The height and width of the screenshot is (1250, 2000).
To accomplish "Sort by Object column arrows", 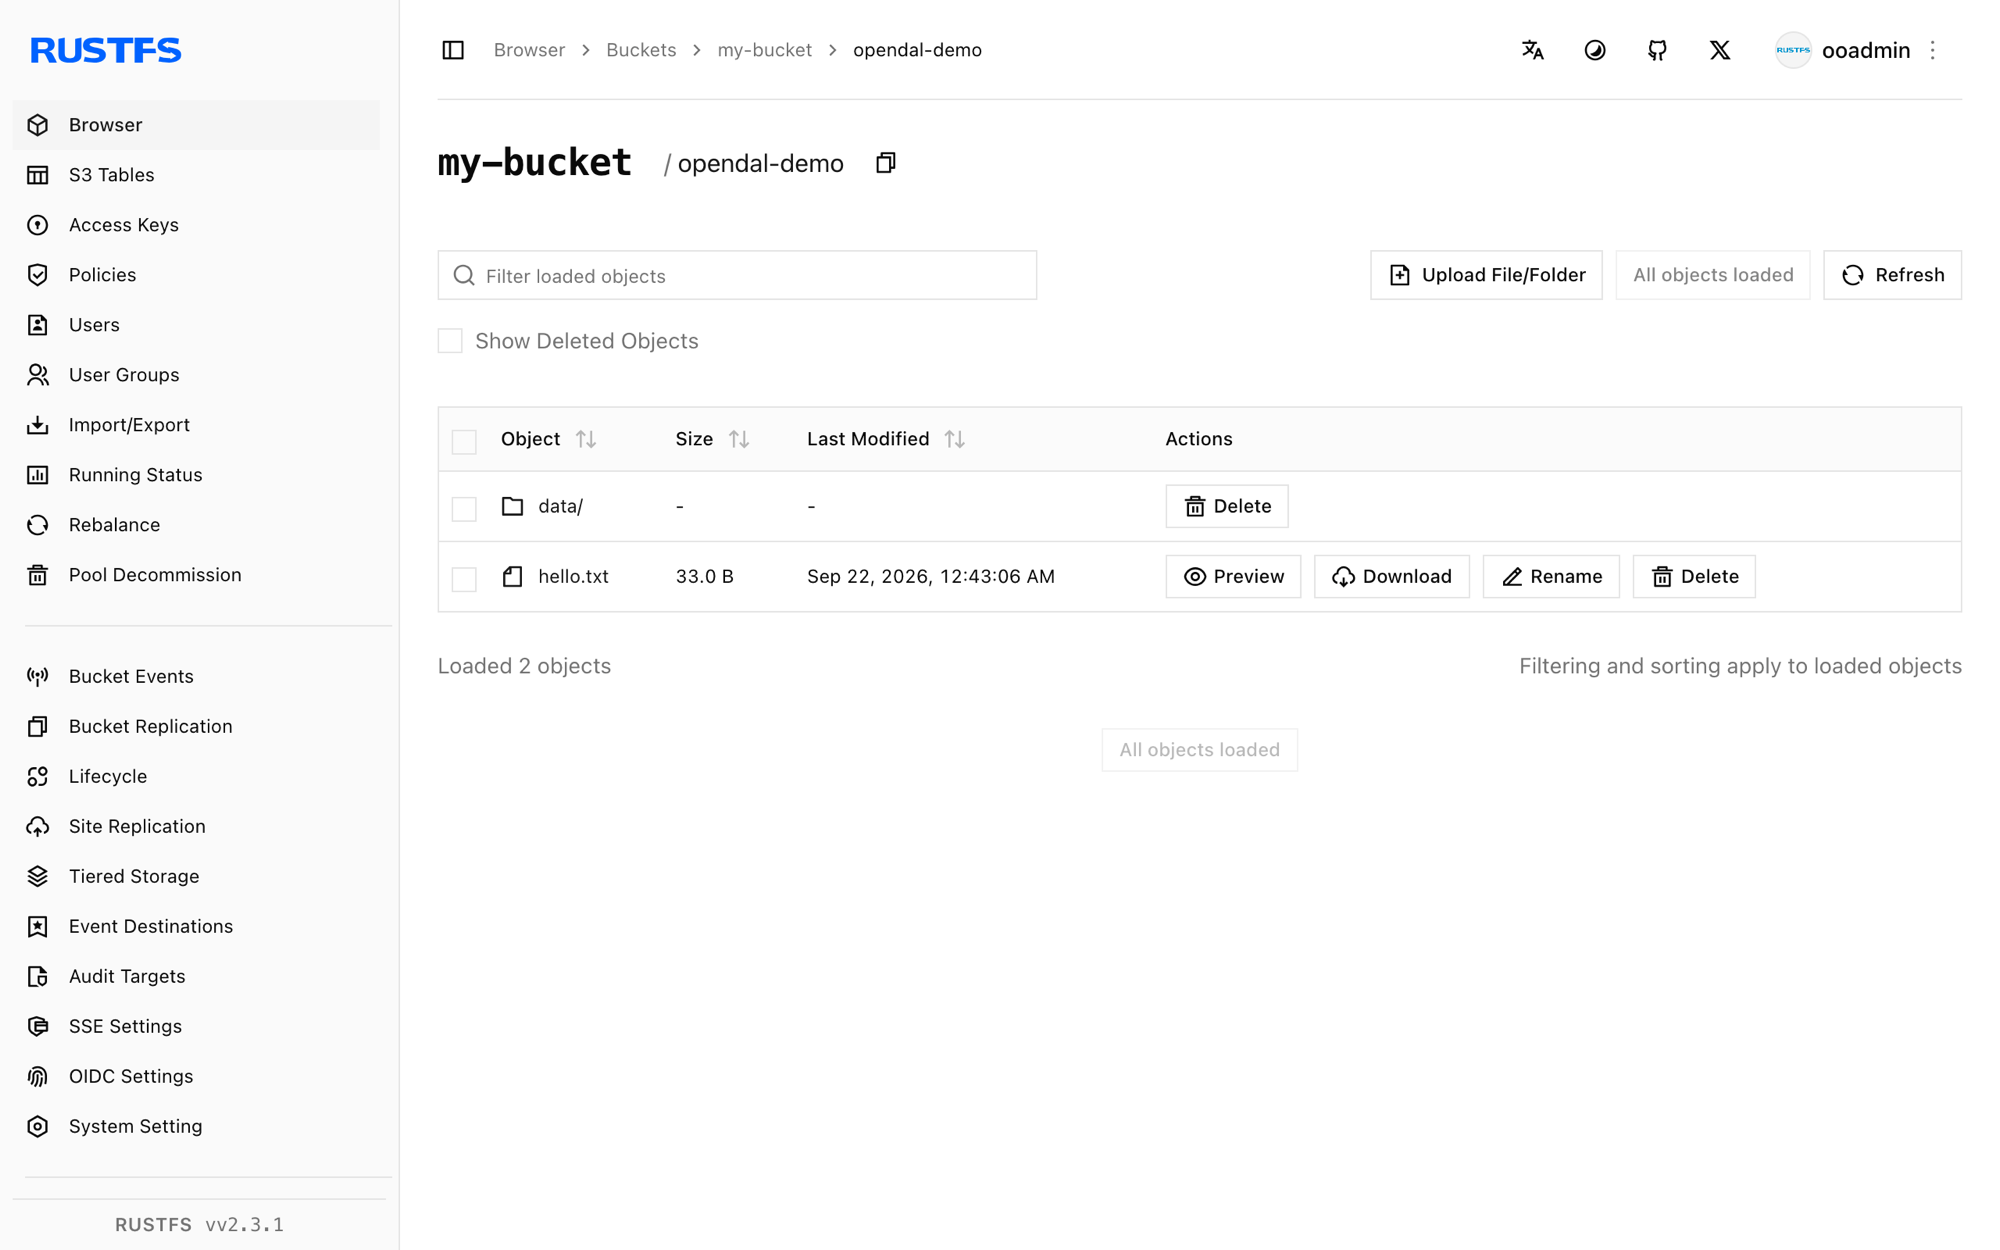I will pyautogui.click(x=586, y=439).
